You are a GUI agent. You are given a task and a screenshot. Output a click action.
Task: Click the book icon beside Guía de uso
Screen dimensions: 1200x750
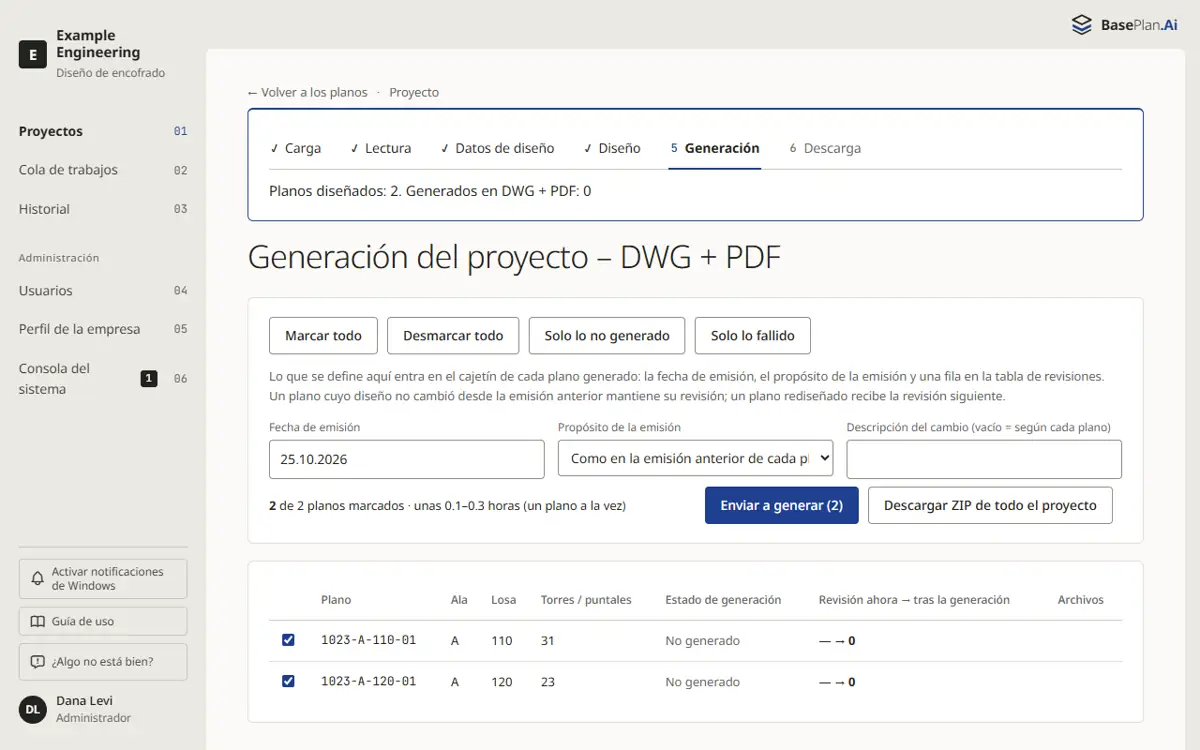(37, 621)
